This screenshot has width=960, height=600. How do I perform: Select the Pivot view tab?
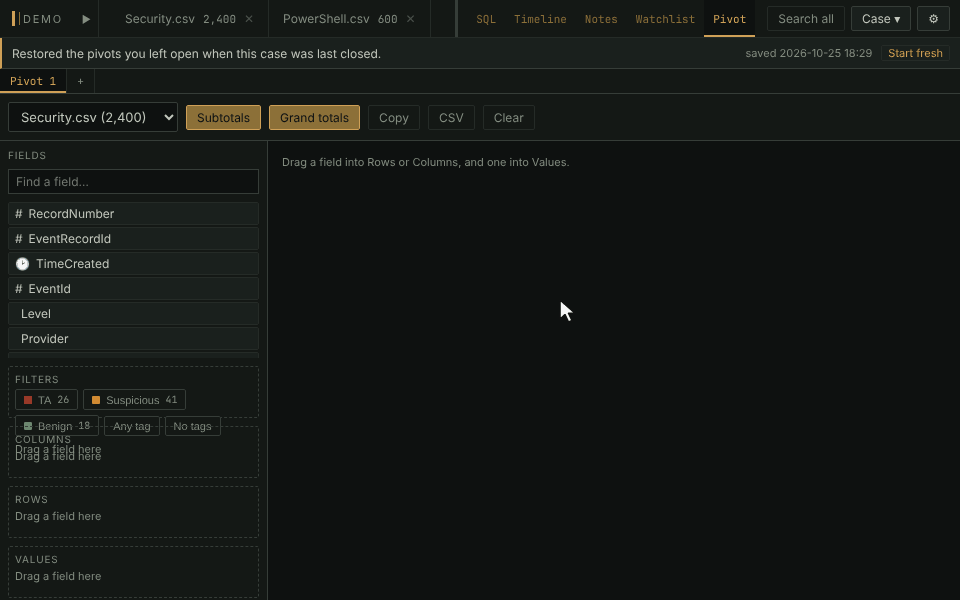click(x=729, y=19)
